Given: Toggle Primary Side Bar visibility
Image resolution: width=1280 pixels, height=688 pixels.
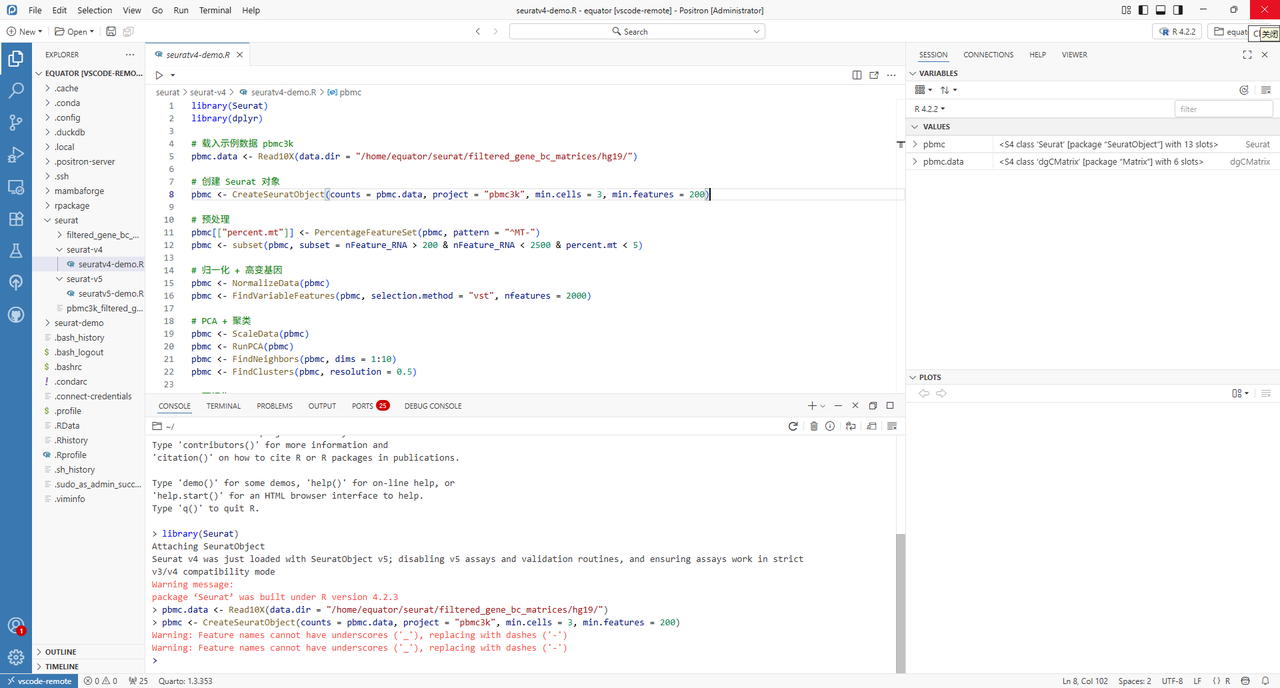Looking at the screenshot, I should pos(1144,10).
